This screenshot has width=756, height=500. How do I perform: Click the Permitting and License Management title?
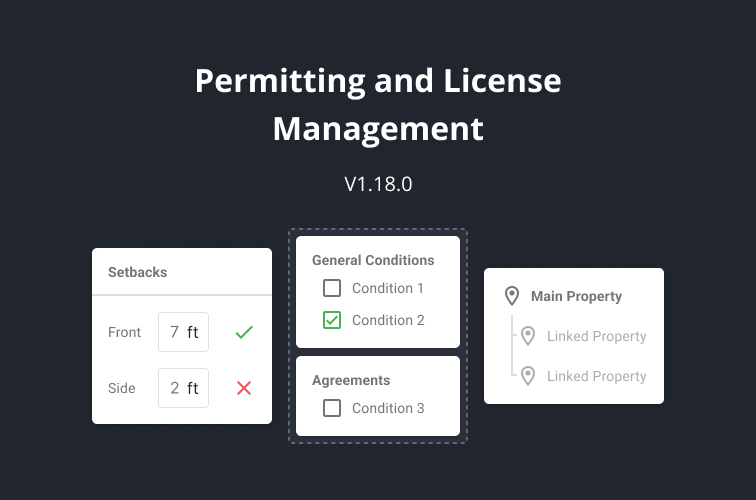point(378,104)
